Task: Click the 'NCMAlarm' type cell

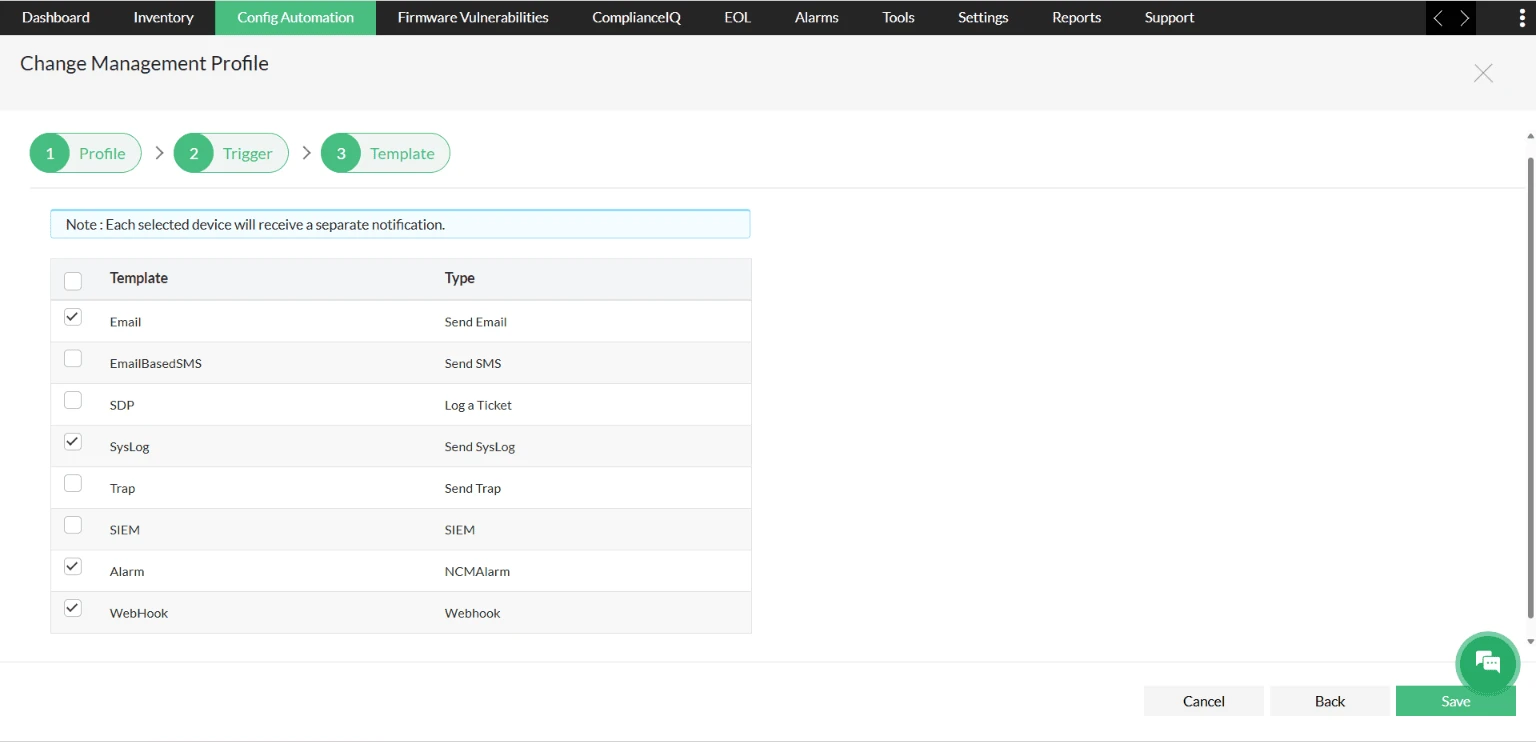Action: [477, 572]
